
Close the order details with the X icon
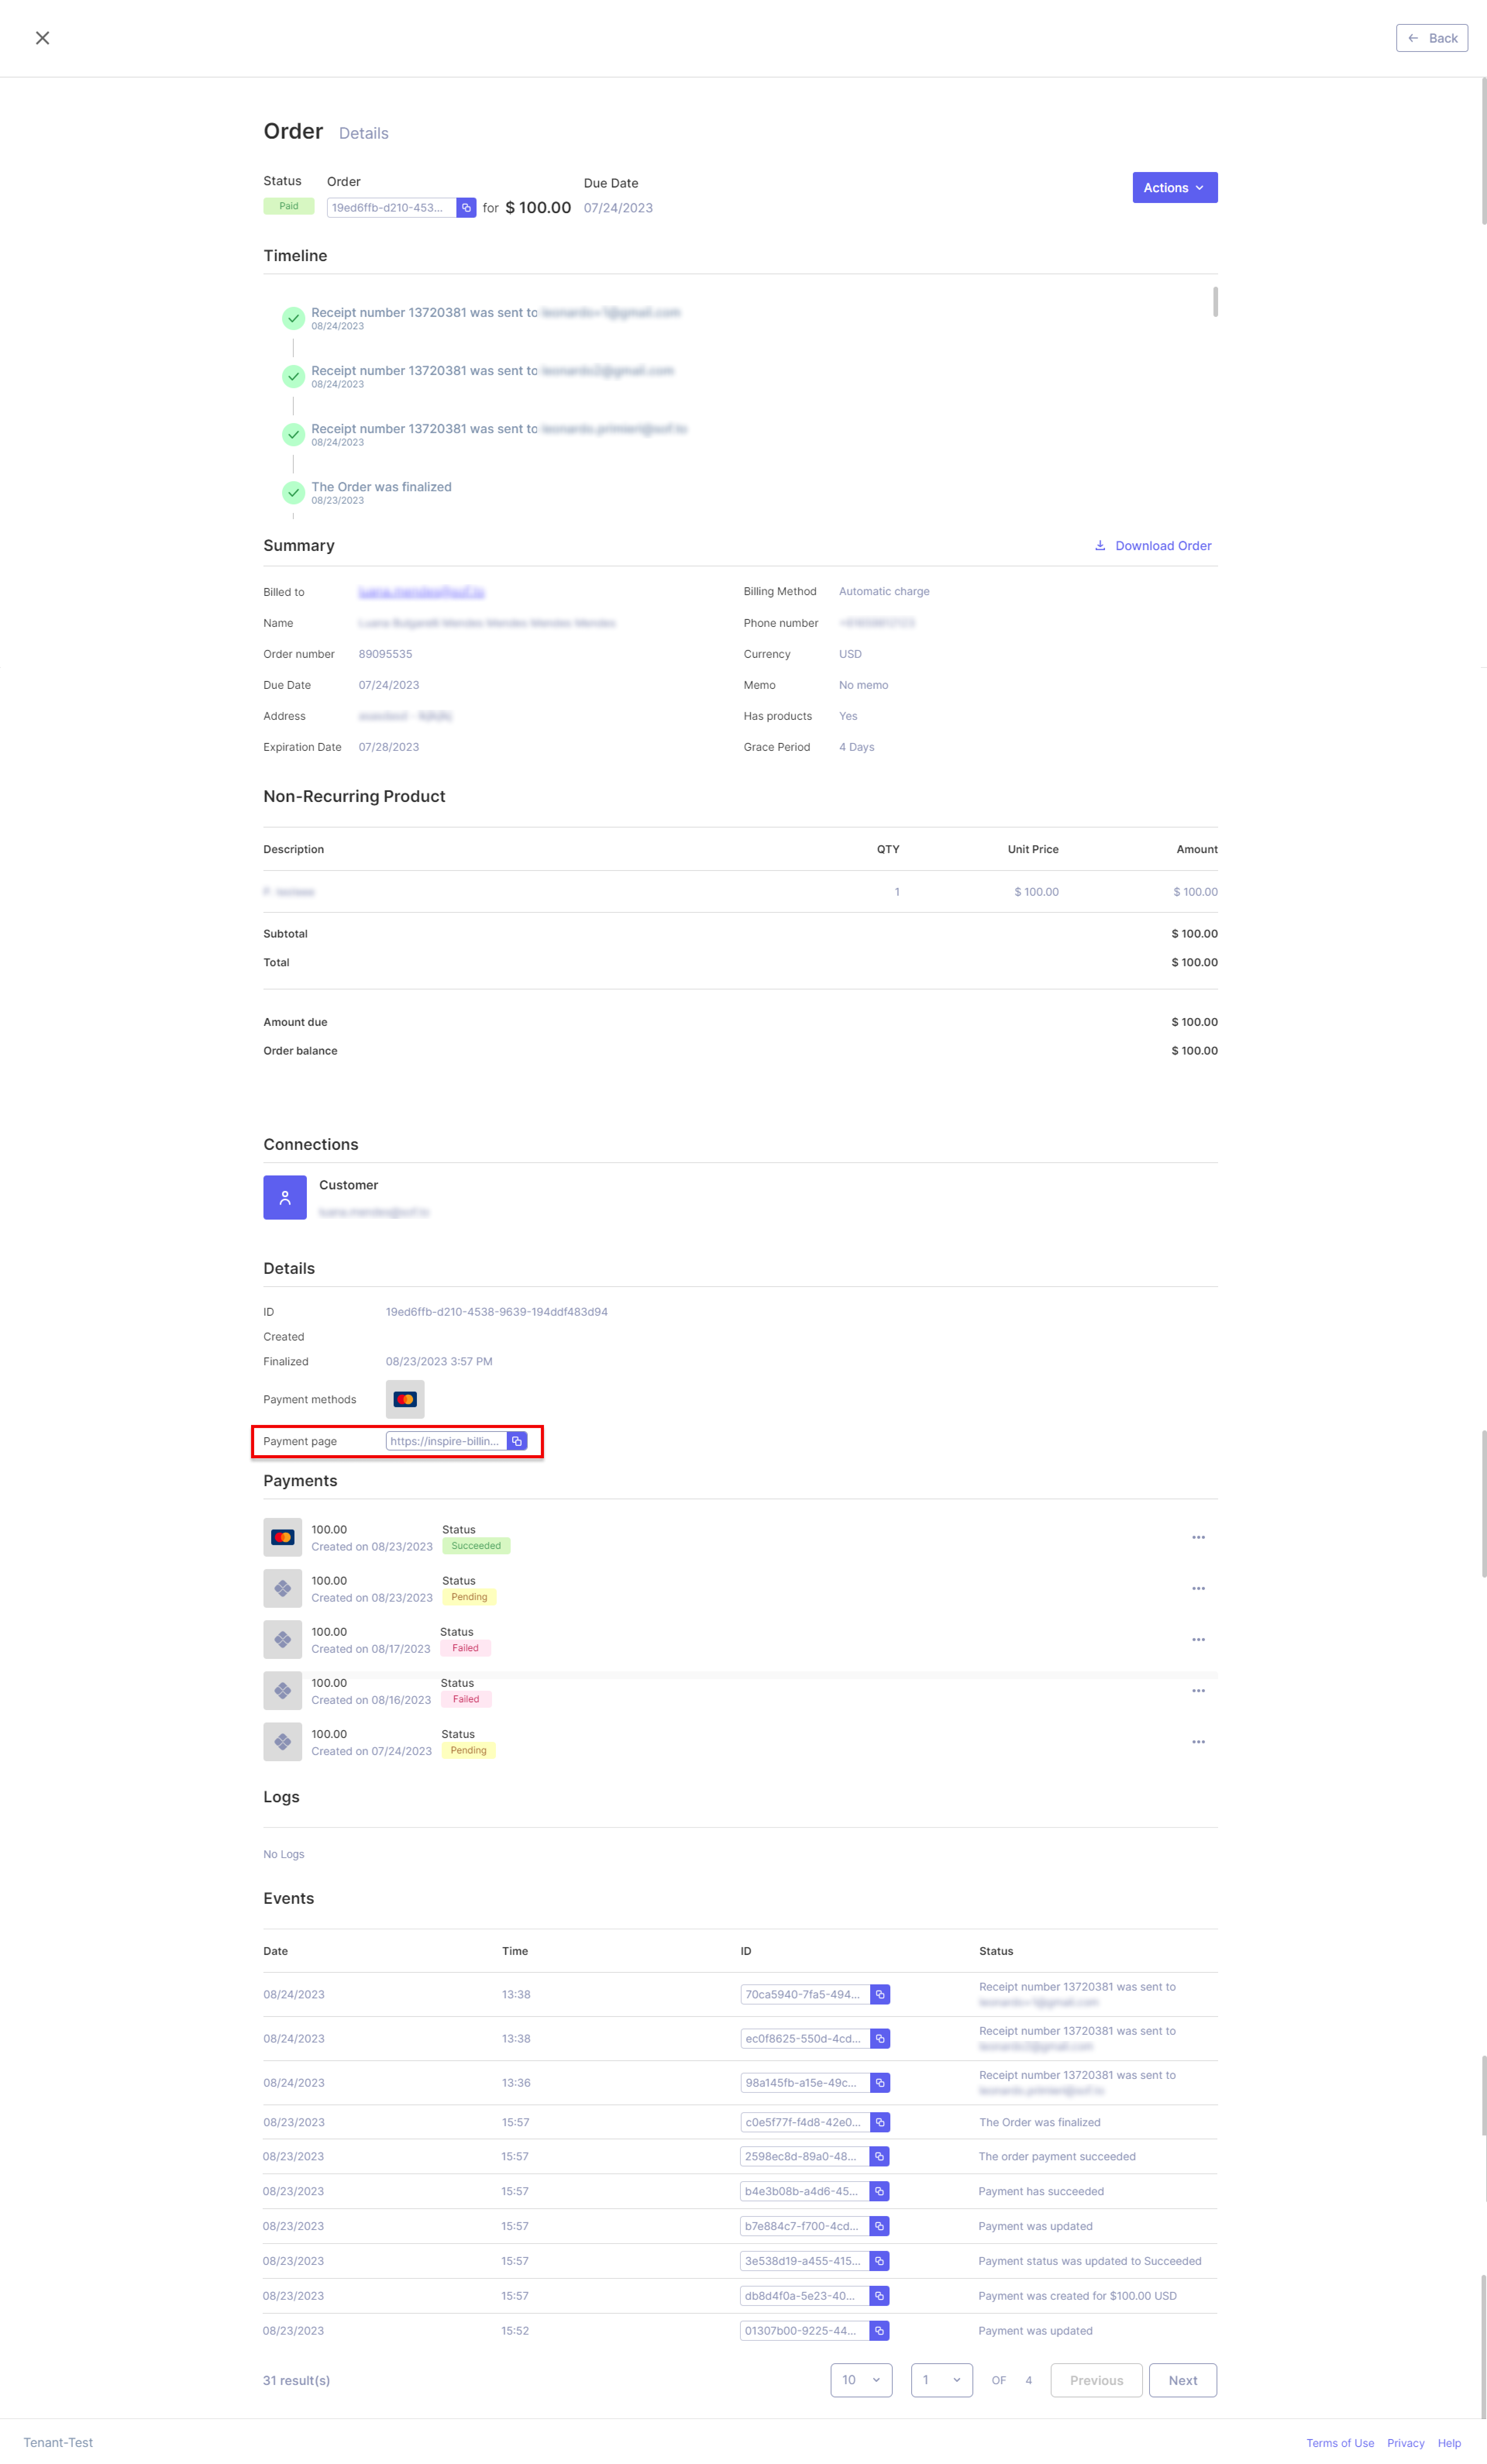[x=42, y=38]
